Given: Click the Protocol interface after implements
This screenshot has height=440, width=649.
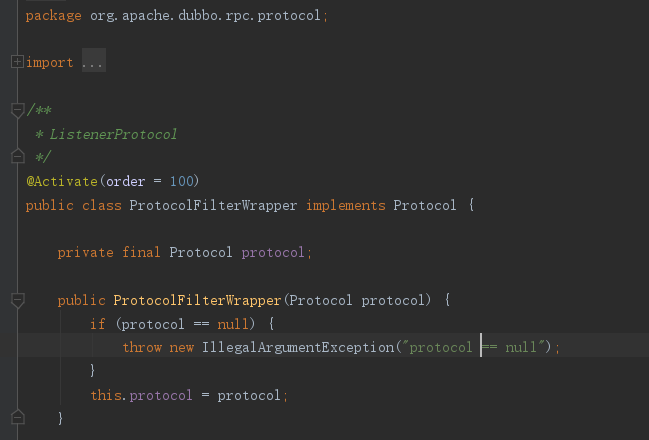Looking at the screenshot, I should pos(425,205).
